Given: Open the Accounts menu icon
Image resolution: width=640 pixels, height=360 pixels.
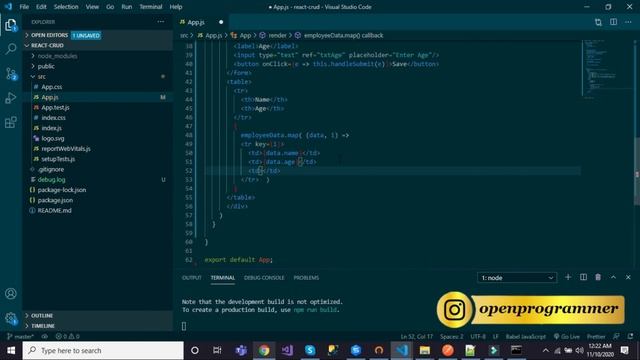Looking at the screenshot, I should pos(11,293).
